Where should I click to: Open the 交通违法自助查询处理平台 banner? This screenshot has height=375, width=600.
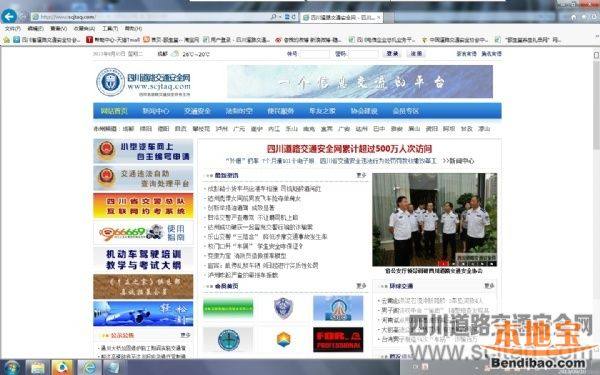143,178
